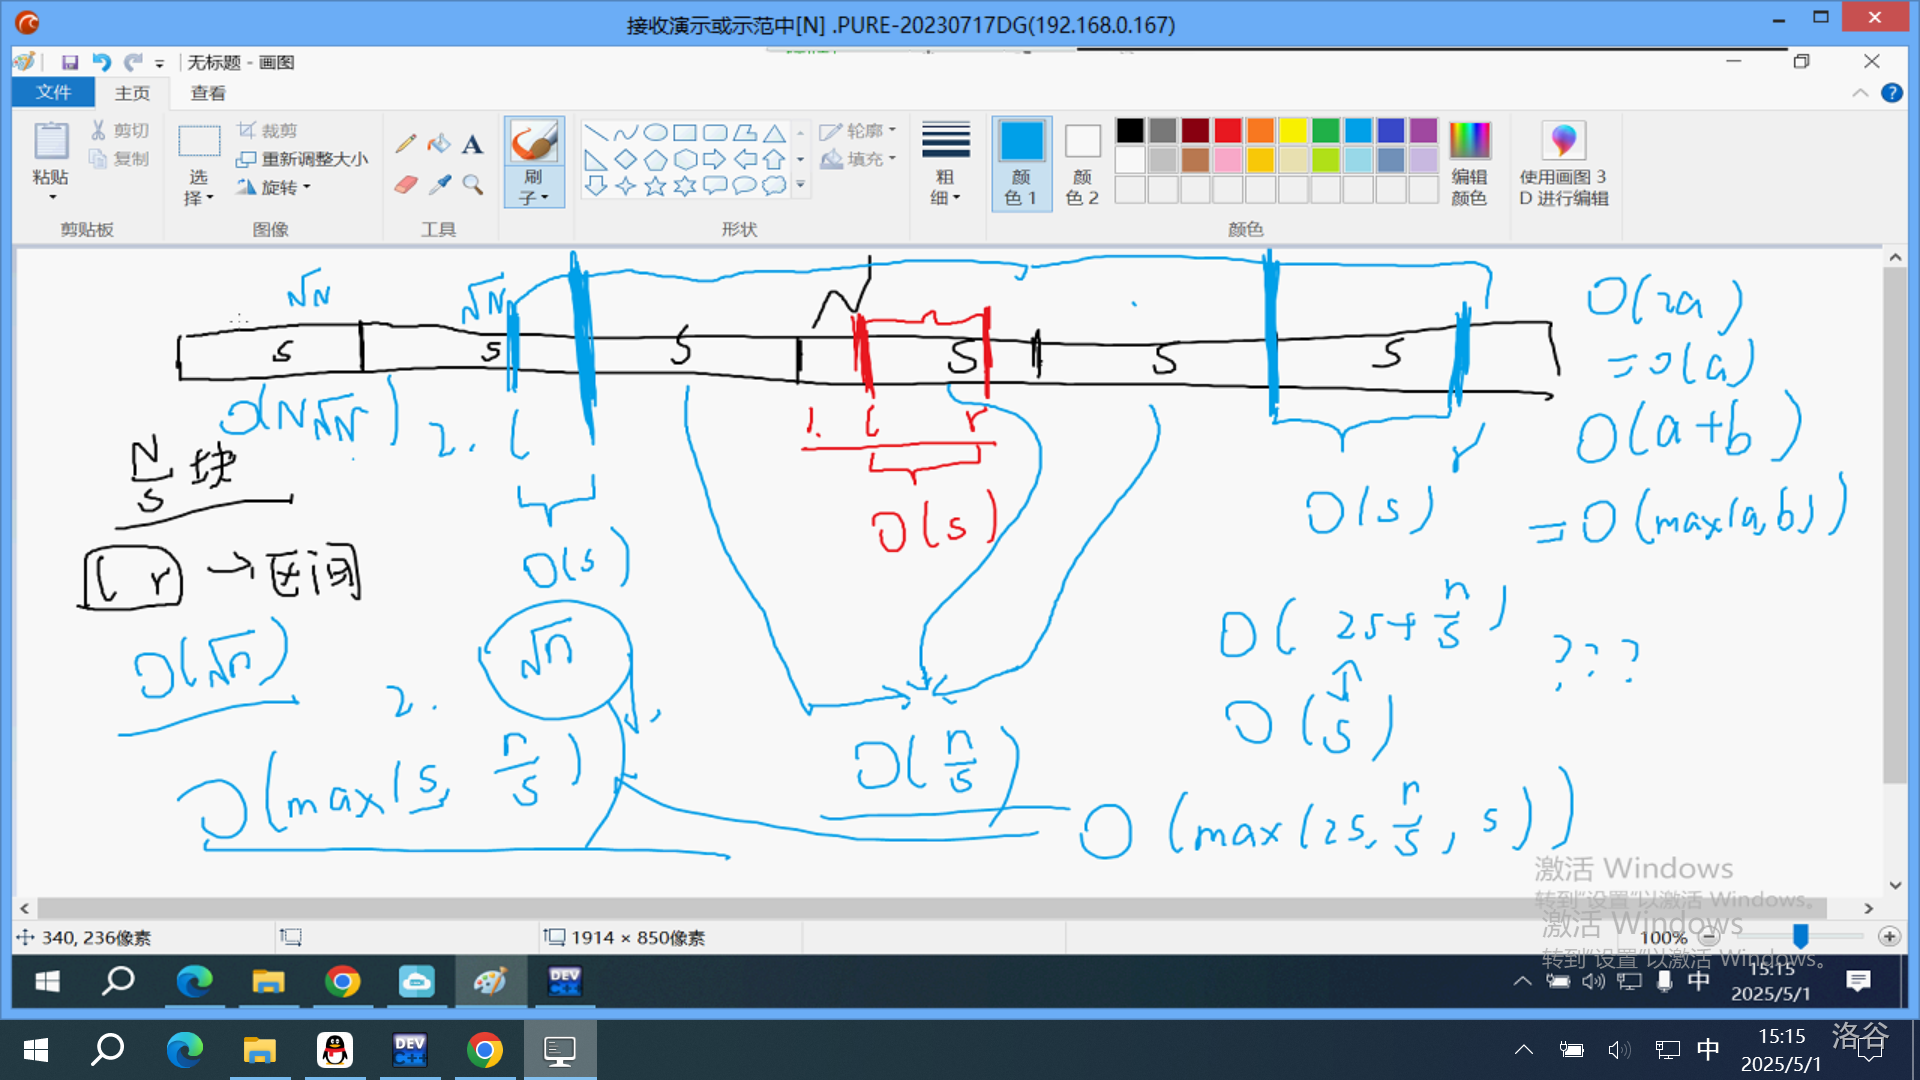
Task: Open Dev-C++ in the remote taskbar
Action: 564,982
